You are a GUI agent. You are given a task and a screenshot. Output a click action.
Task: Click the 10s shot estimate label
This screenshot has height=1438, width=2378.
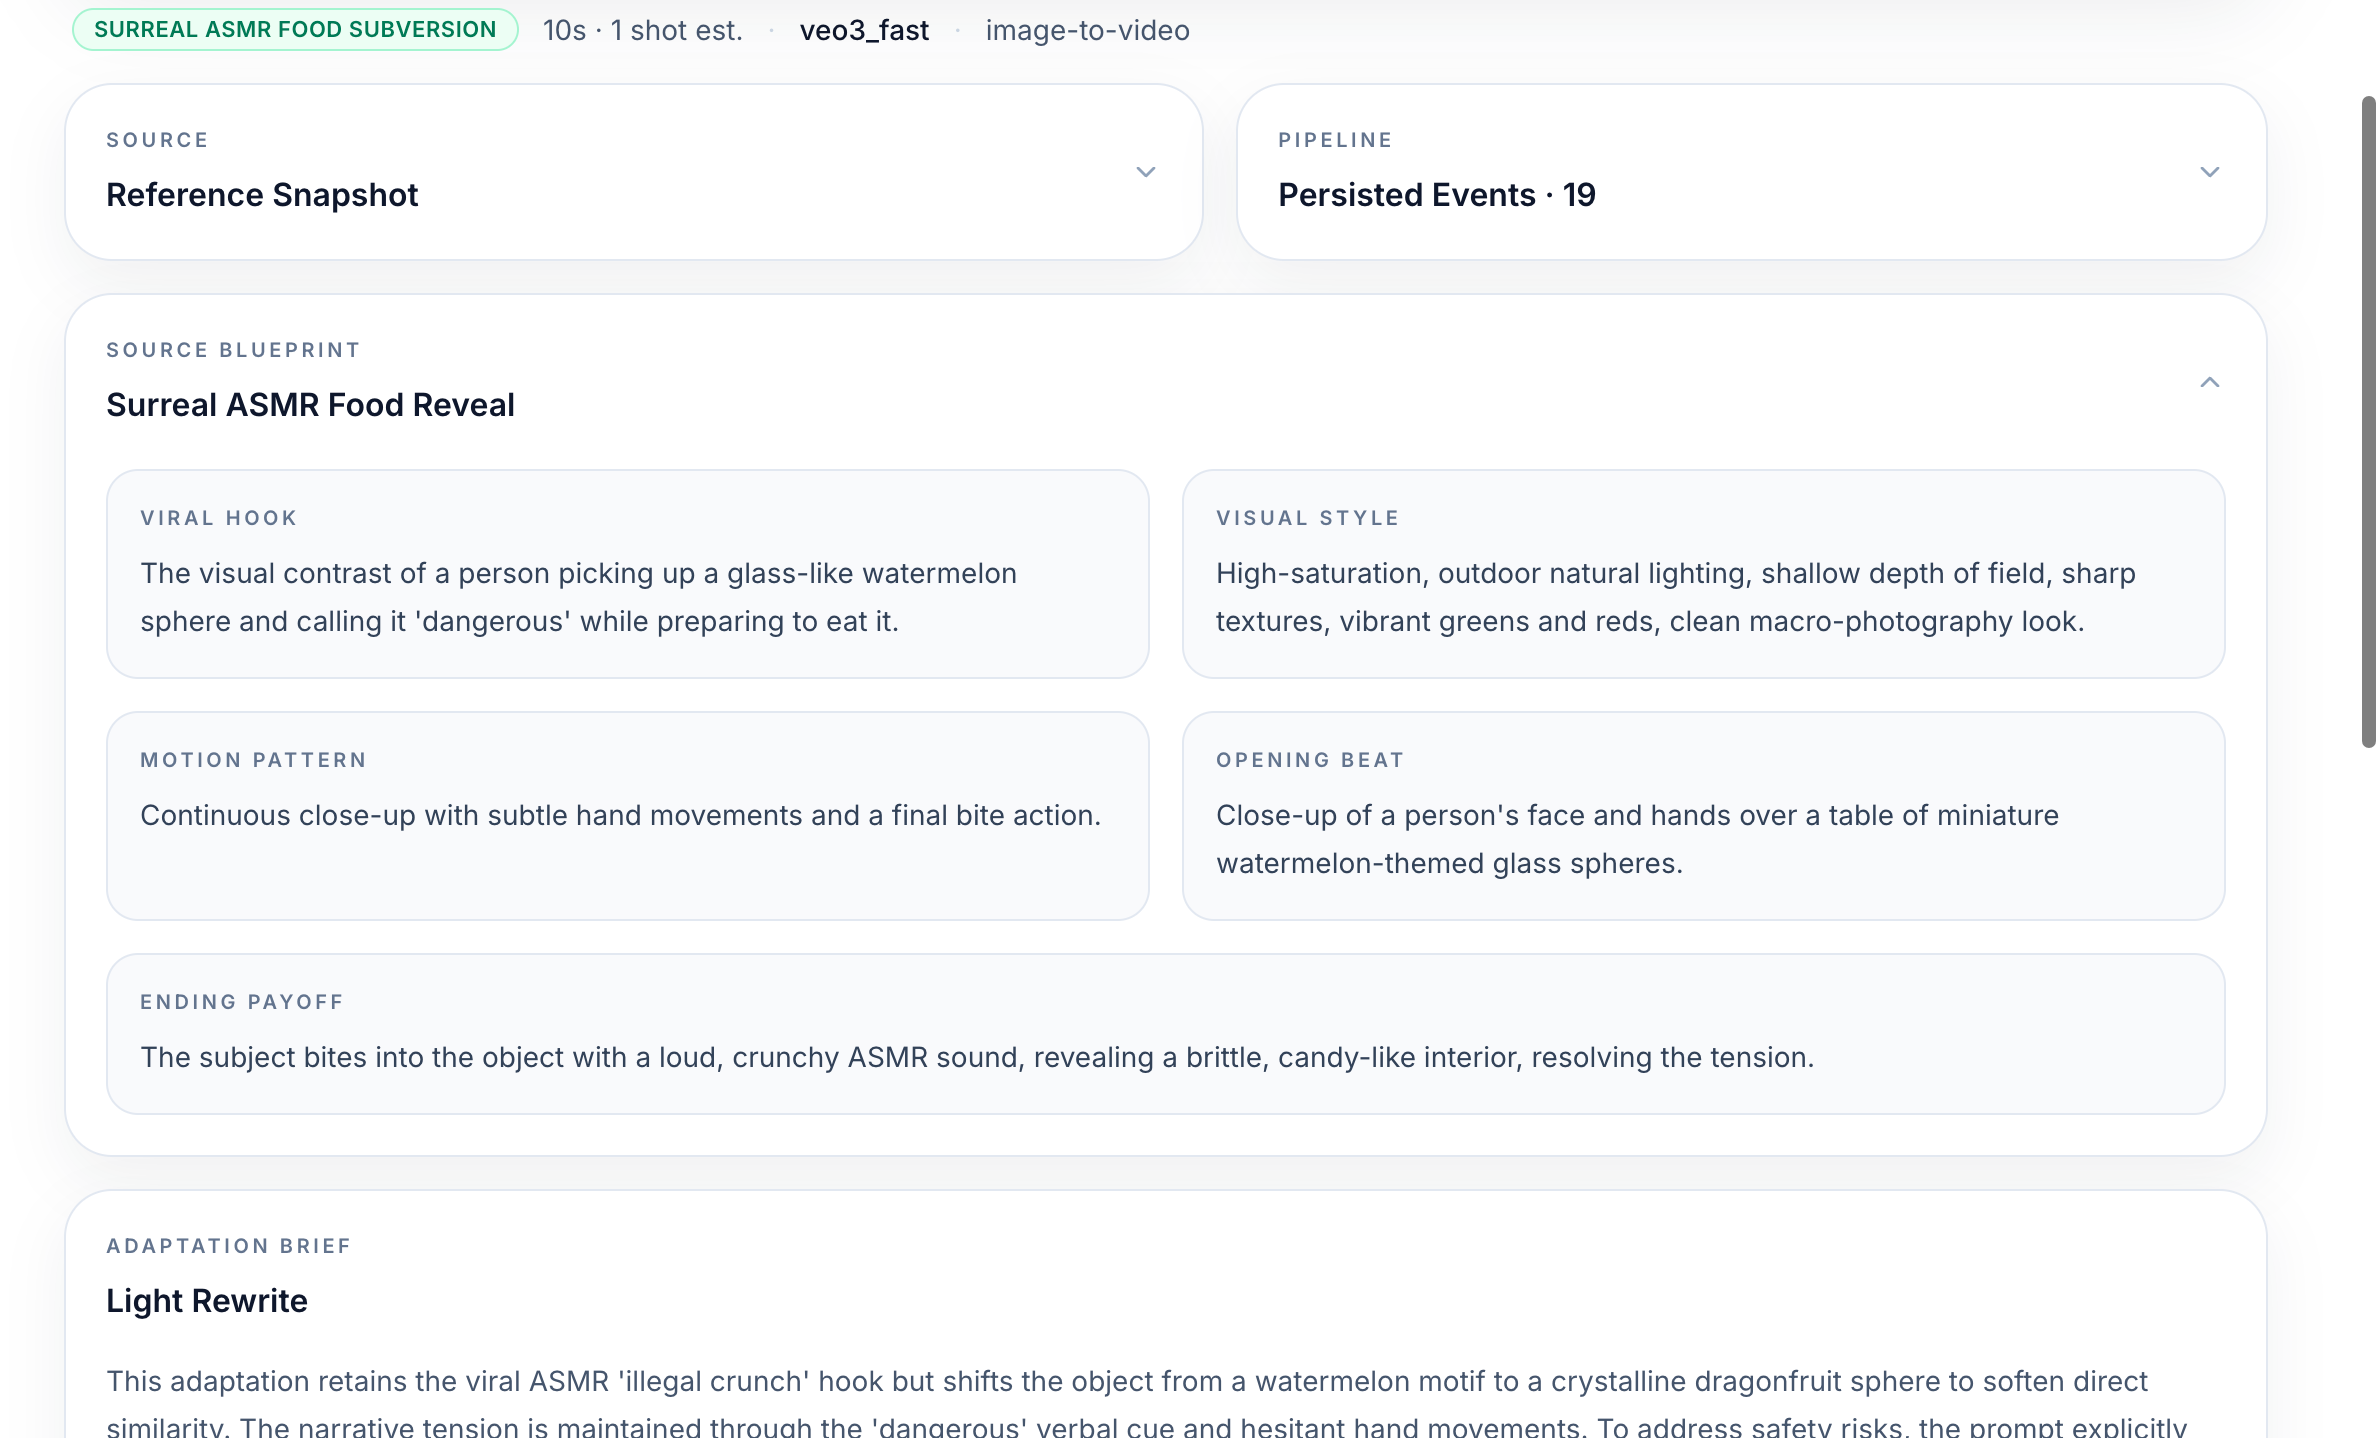coord(641,30)
